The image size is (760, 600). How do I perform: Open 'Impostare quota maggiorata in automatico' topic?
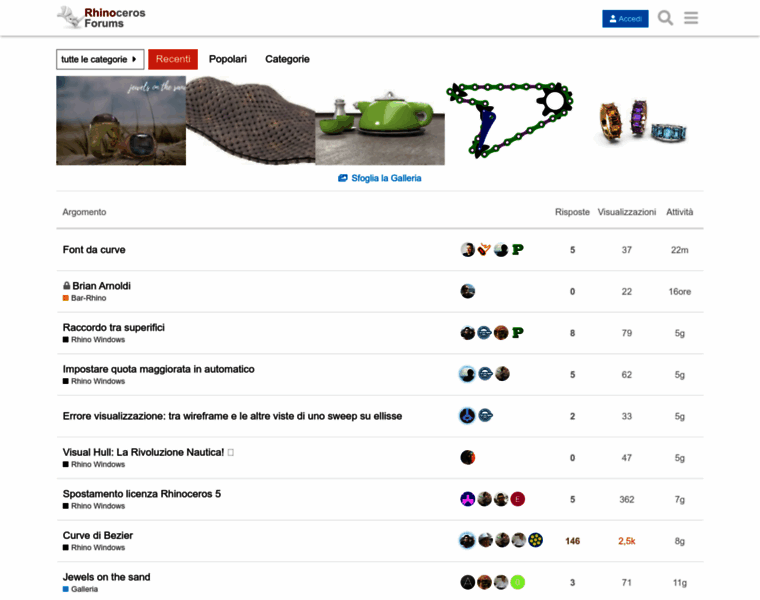point(158,369)
